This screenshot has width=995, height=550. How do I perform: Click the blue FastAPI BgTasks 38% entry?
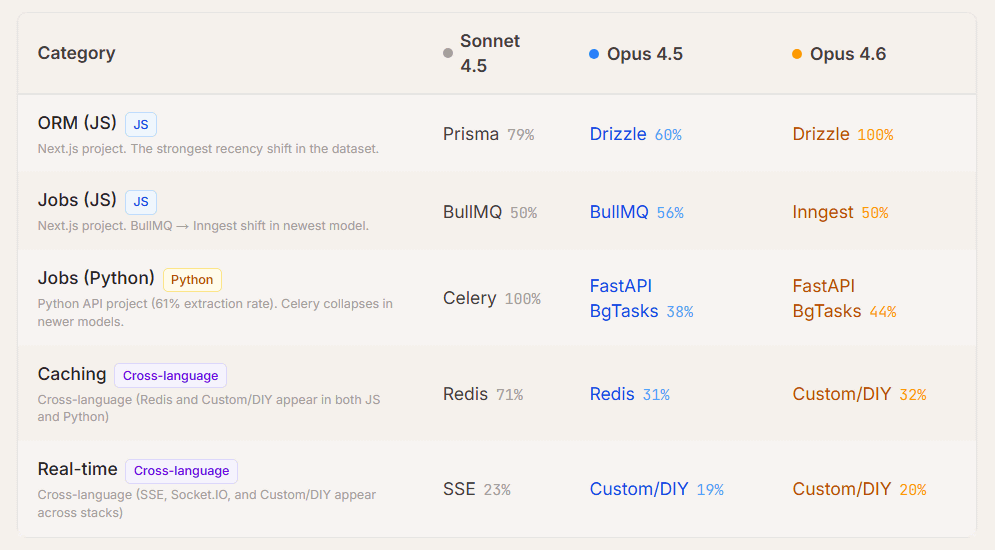(x=641, y=299)
